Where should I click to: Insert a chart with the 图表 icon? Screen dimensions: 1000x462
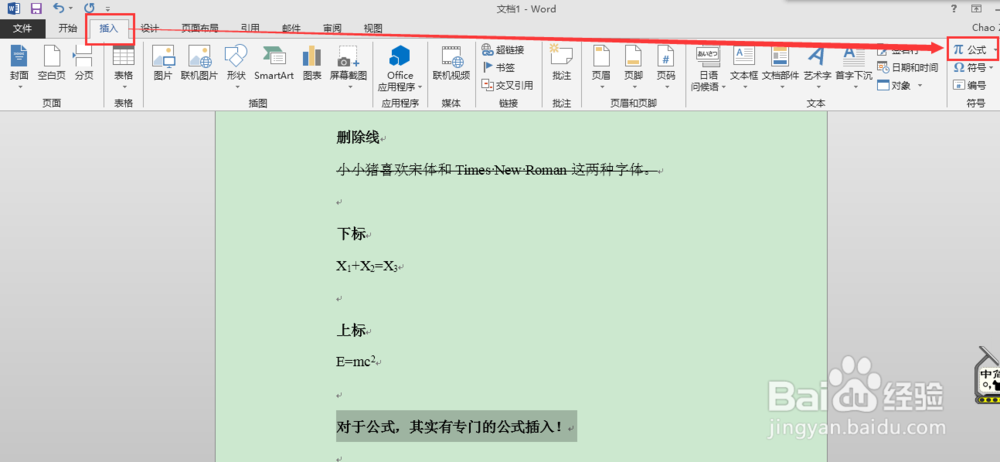point(312,64)
